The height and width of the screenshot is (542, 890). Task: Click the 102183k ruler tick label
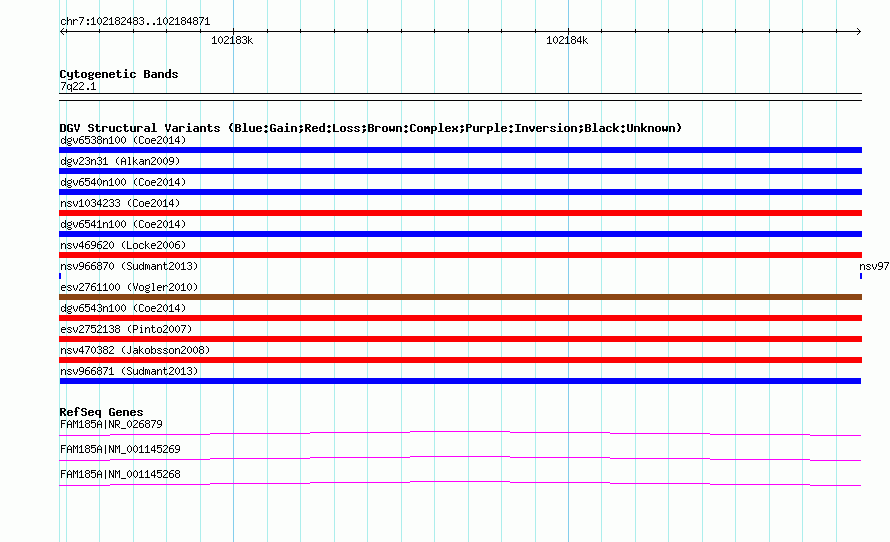click(x=232, y=40)
